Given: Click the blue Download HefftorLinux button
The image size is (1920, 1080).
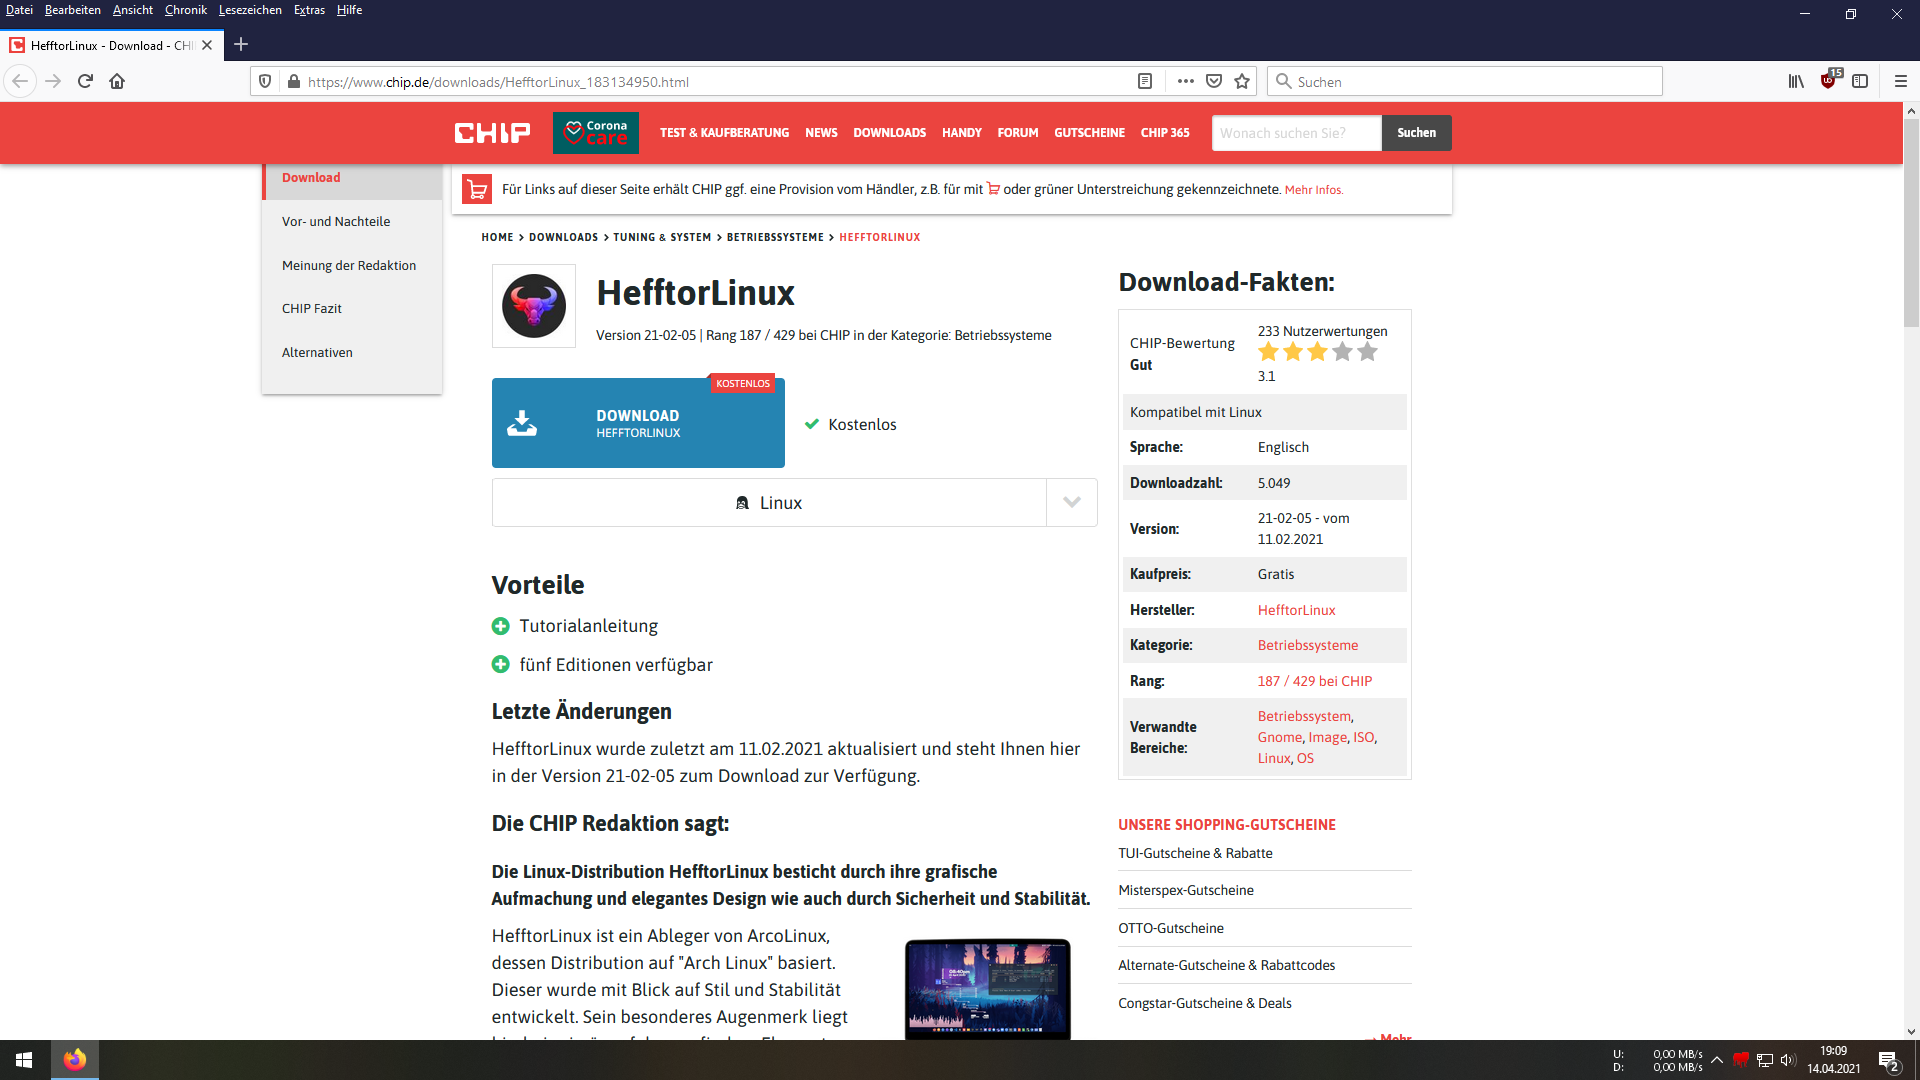Looking at the screenshot, I should pyautogui.click(x=638, y=423).
